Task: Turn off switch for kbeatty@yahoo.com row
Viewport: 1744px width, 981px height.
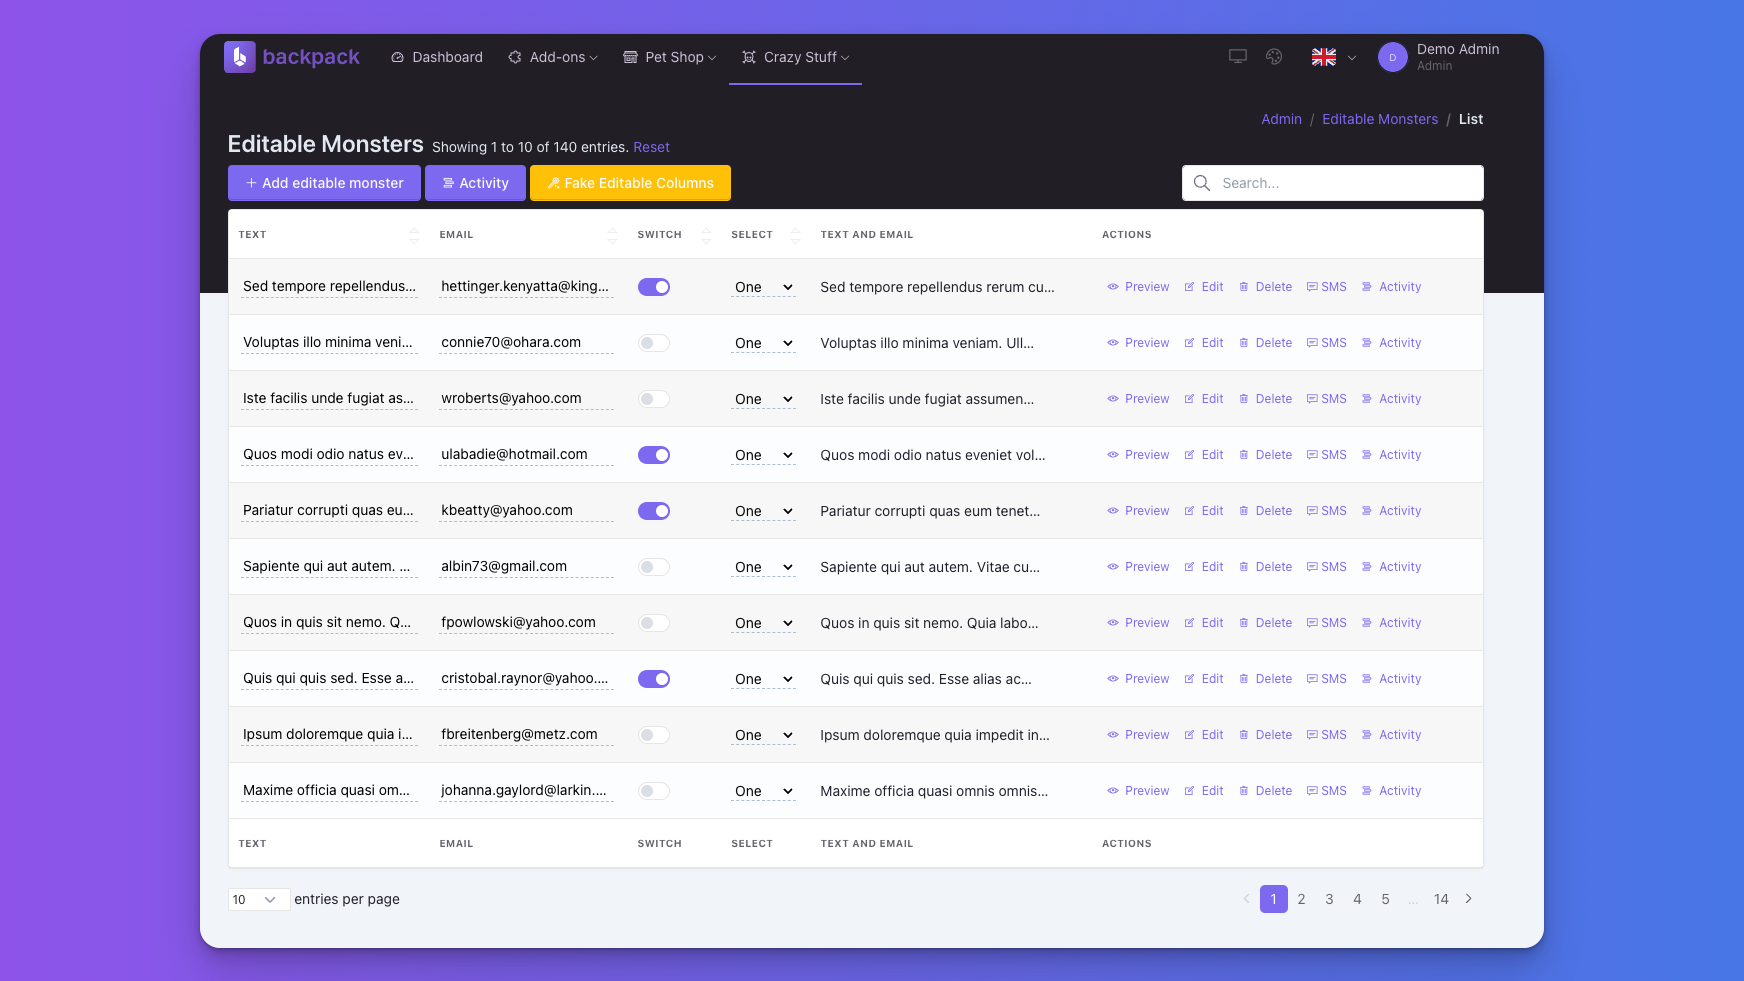Action: click(654, 511)
